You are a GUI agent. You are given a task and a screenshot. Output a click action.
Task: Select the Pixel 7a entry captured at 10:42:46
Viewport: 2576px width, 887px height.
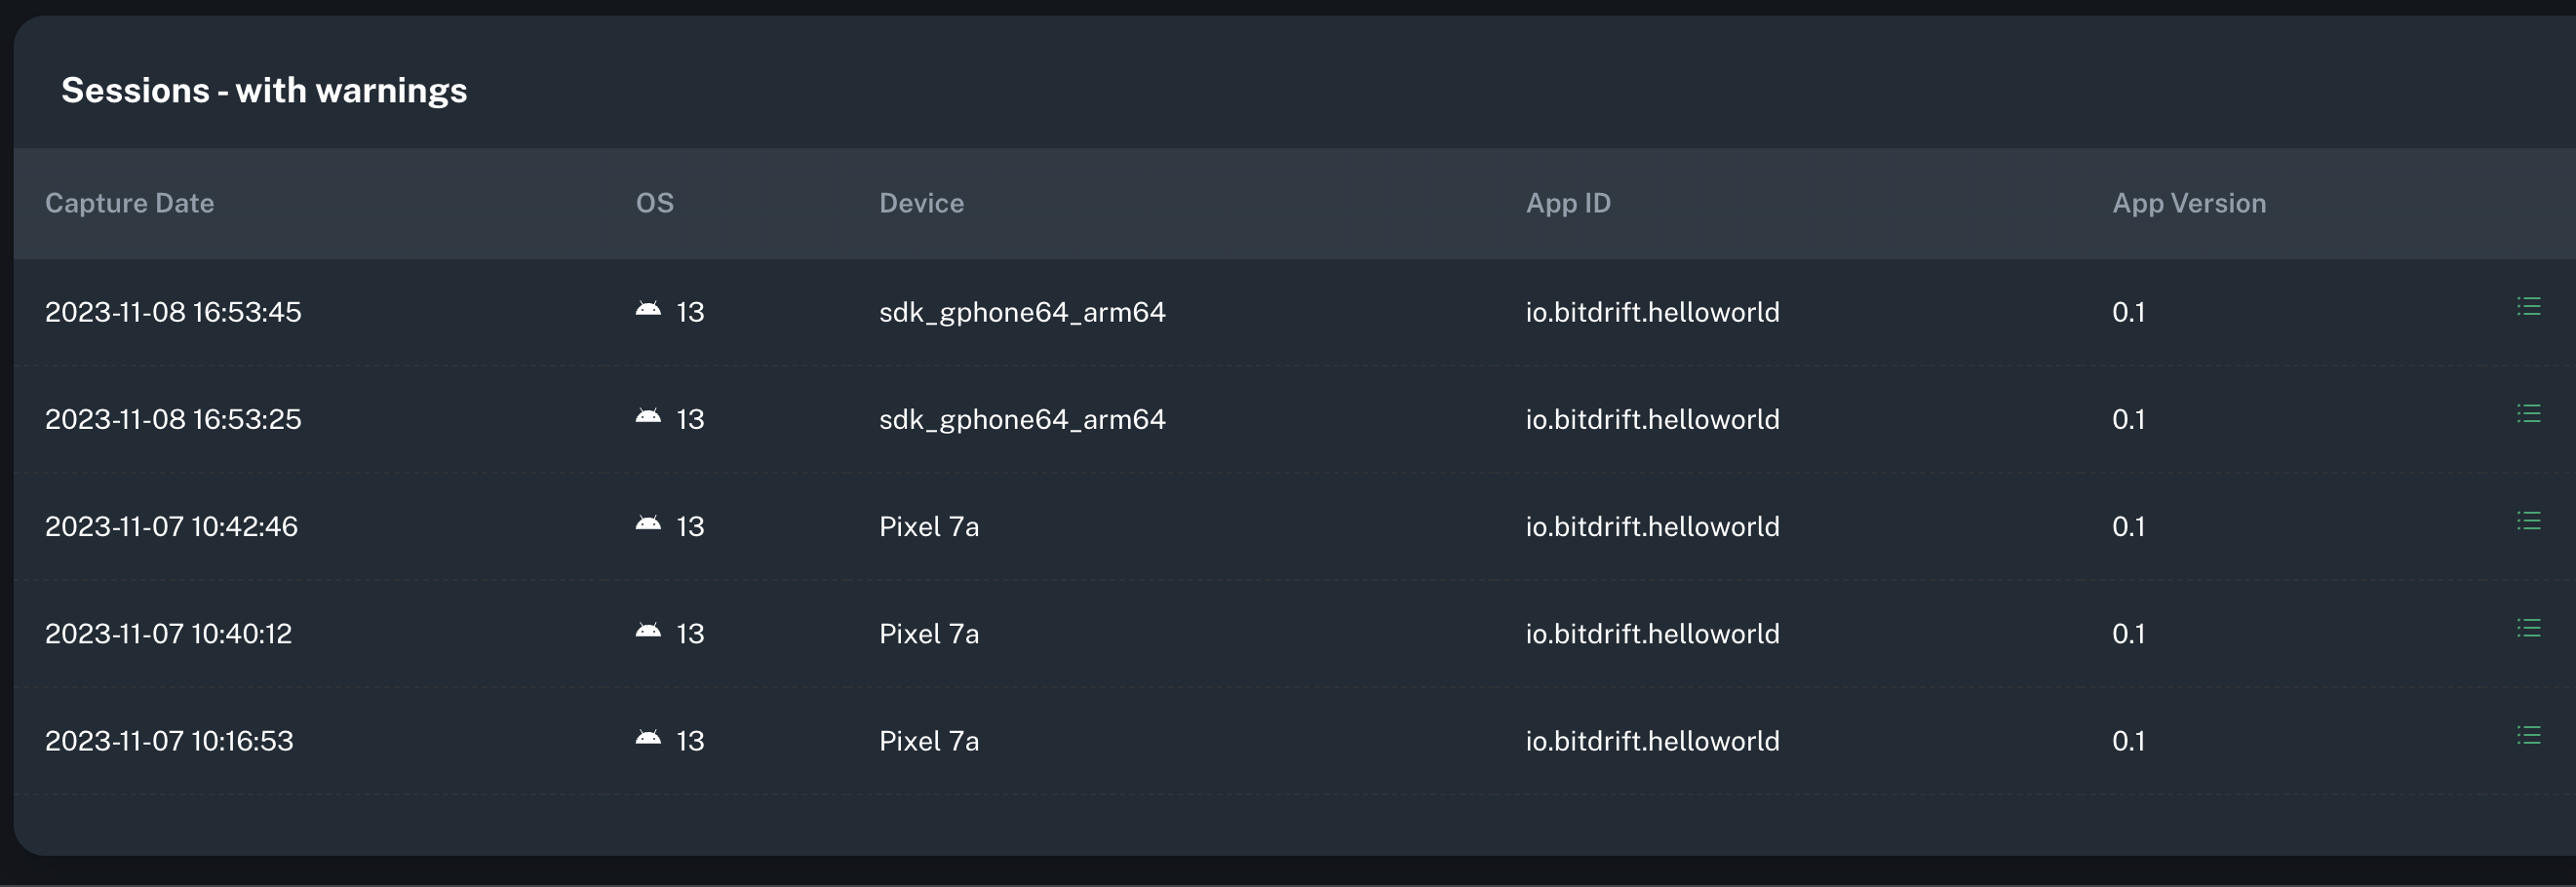[928, 526]
